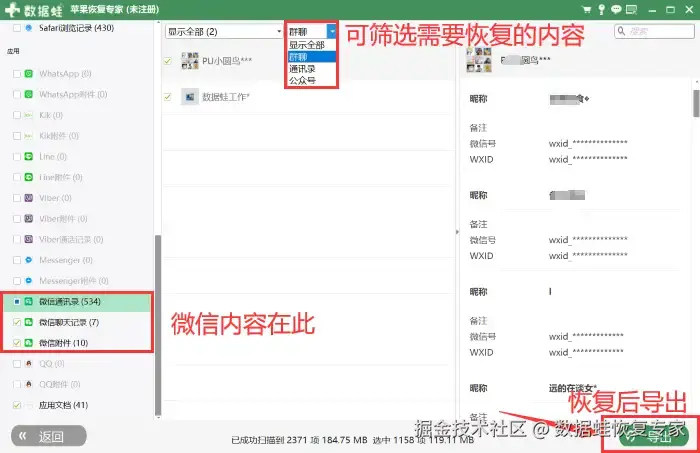Select 公众号 in the filter list

click(x=311, y=80)
